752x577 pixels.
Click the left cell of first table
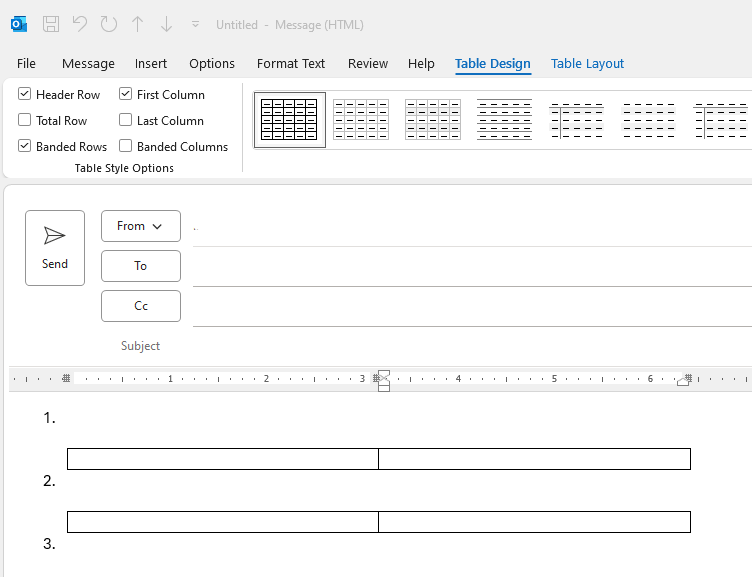[x=223, y=459]
